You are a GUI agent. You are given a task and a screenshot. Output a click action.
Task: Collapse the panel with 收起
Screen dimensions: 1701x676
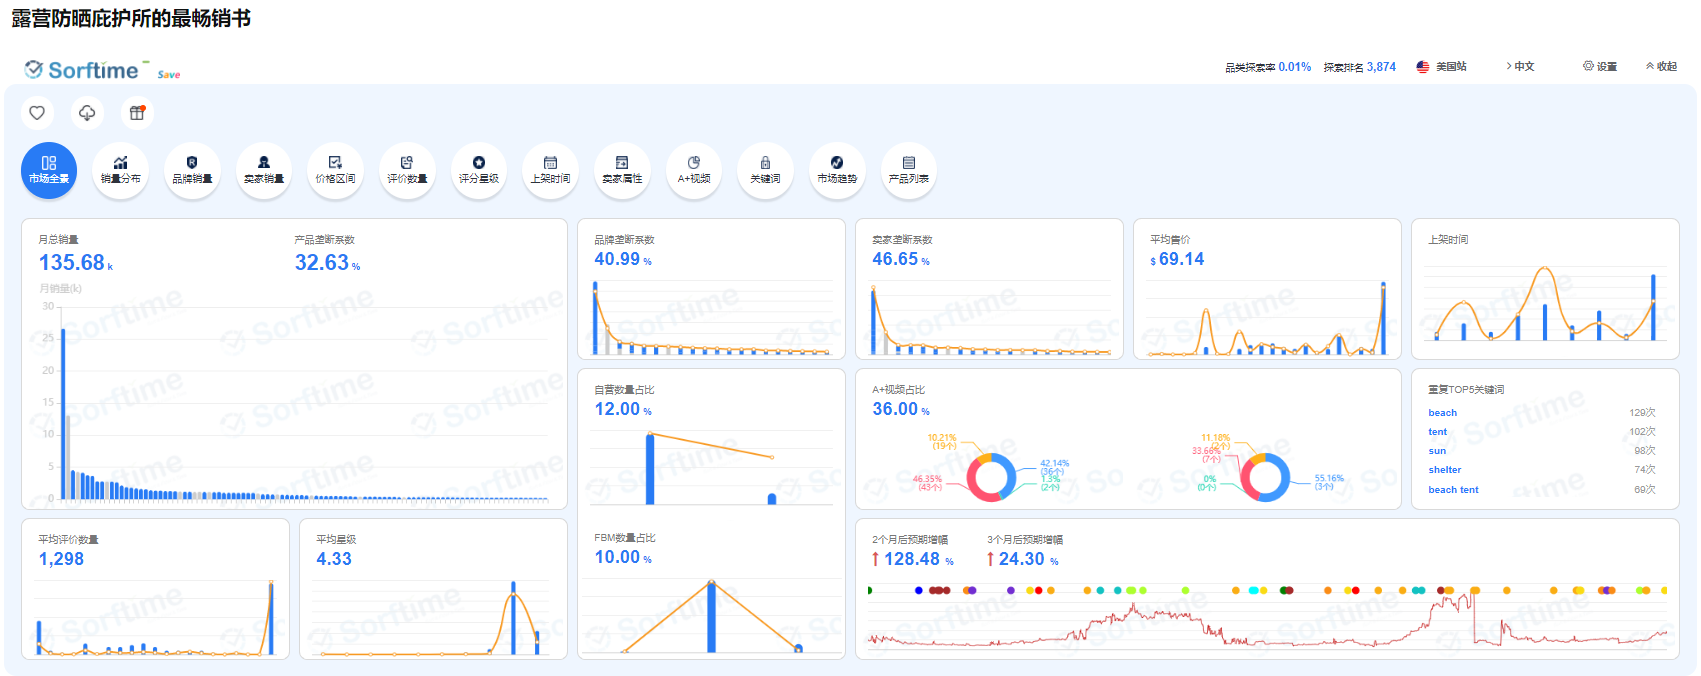point(1661,67)
